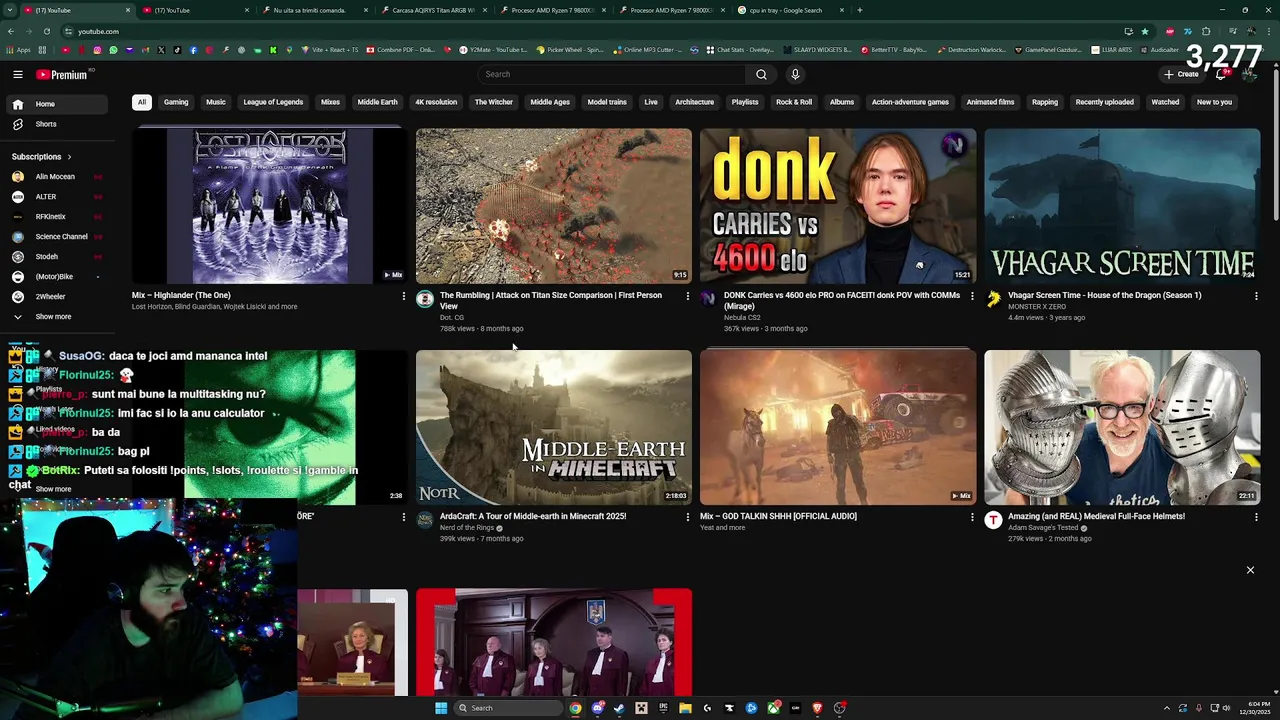Image resolution: width=1280 pixels, height=720 pixels.
Task: Open options menu for DONK Carries video
Action: click(972, 296)
